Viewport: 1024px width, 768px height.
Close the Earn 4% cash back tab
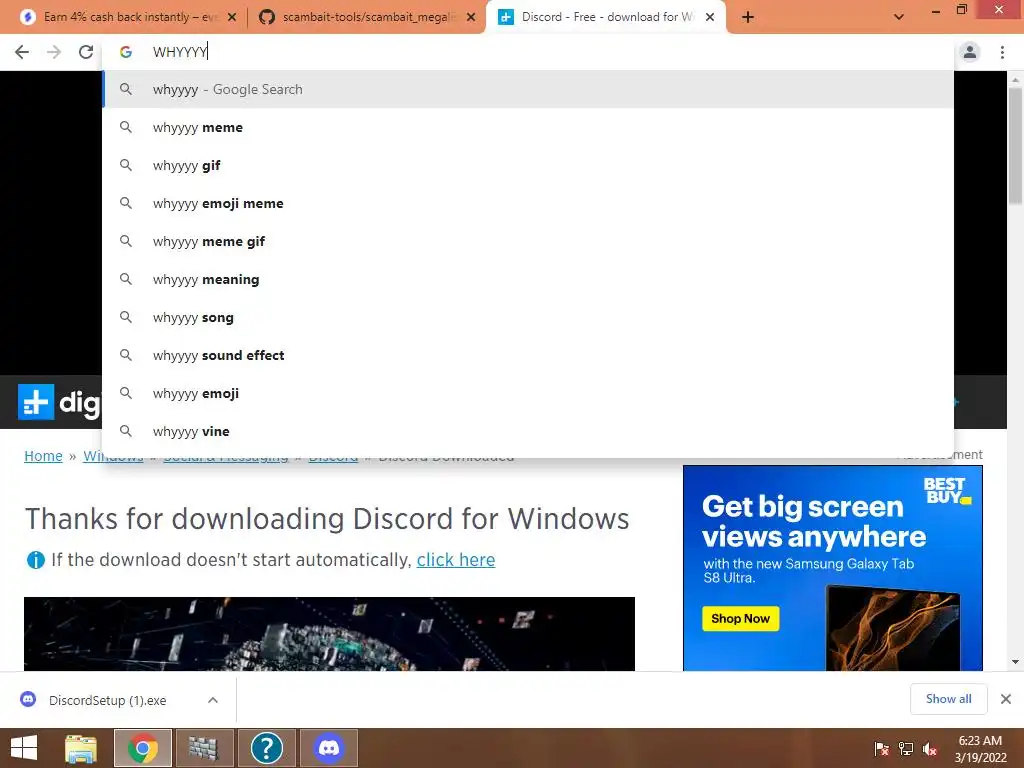(232, 17)
